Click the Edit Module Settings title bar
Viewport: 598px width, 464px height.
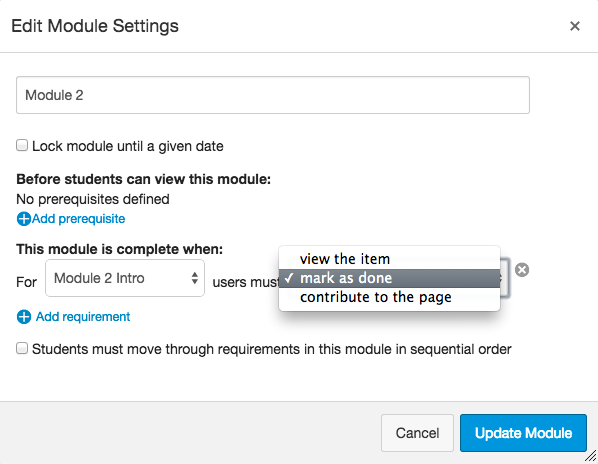(299, 26)
